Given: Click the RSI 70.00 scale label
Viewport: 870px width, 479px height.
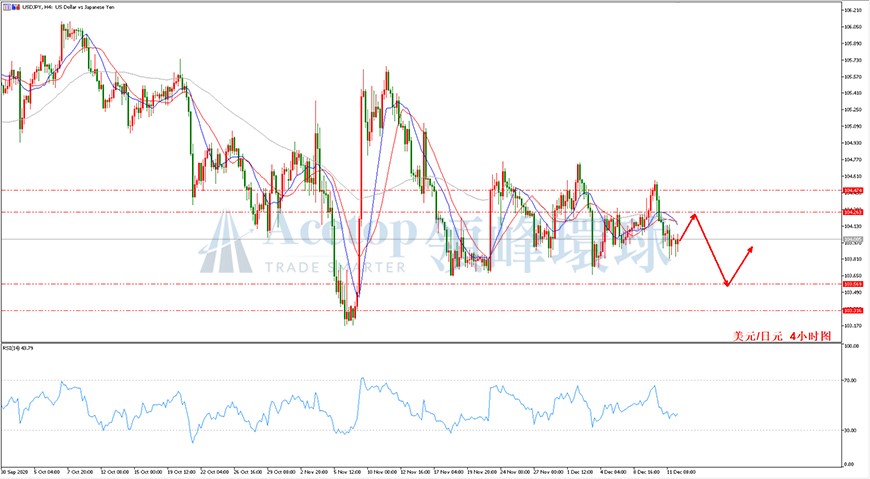Looking at the screenshot, I should (851, 381).
